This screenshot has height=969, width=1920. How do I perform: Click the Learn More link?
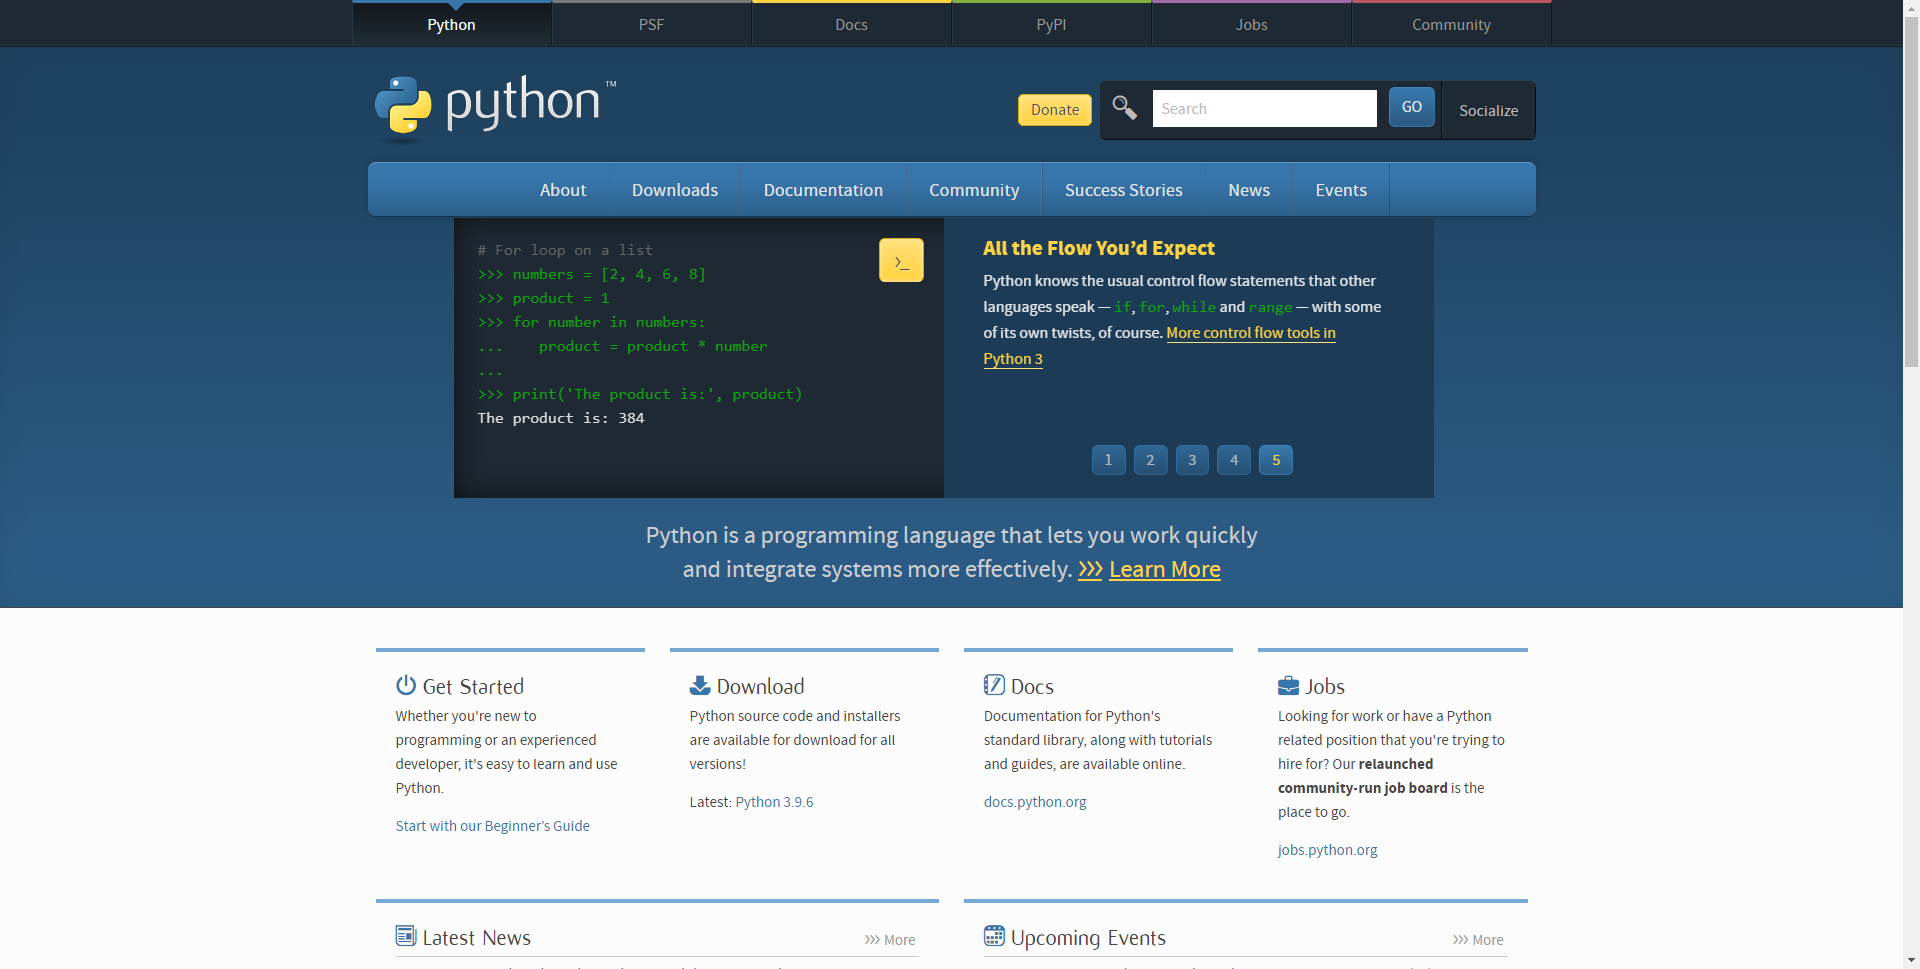tap(1165, 570)
